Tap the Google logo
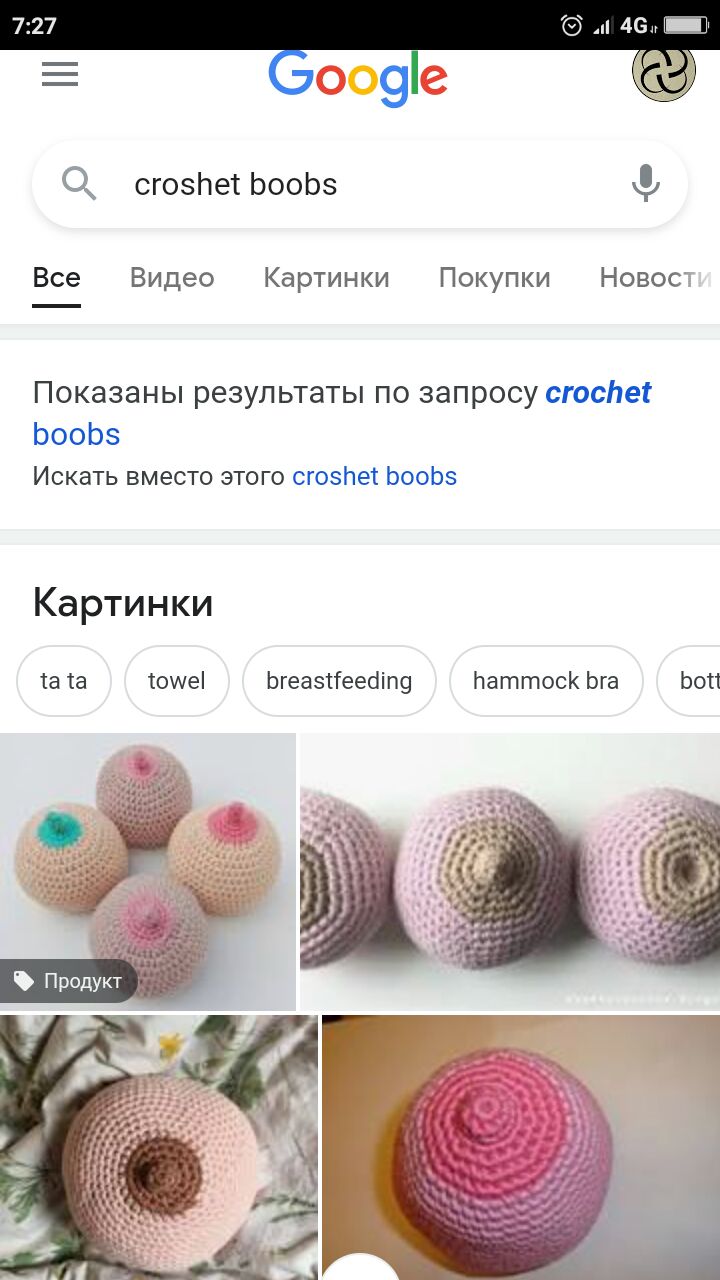 [x=358, y=78]
